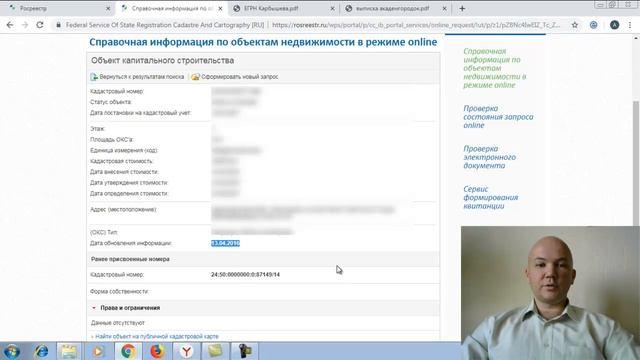
Task: Open Проверка электронного документа link
Action: [489, 157]
